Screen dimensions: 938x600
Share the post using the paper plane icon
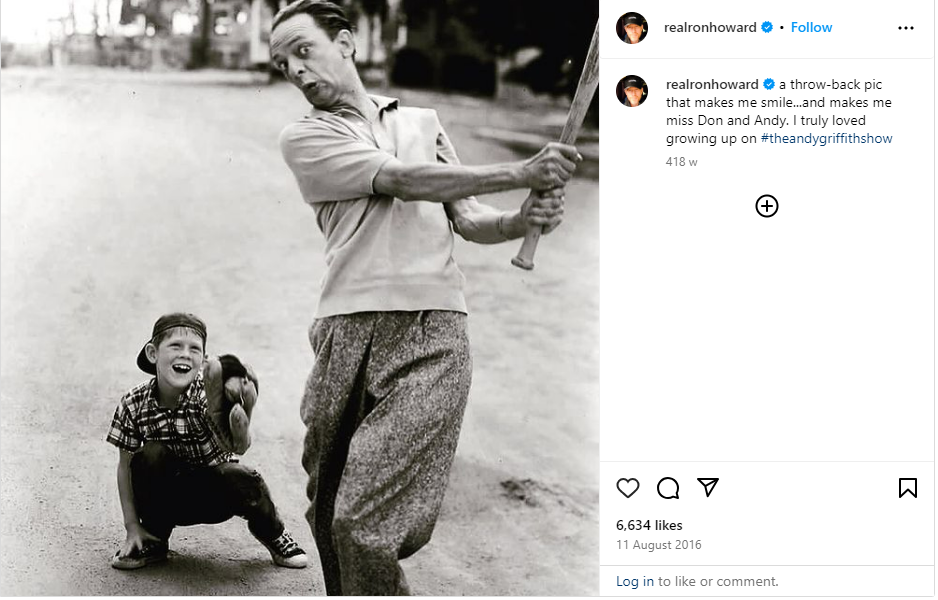[708, 487]
